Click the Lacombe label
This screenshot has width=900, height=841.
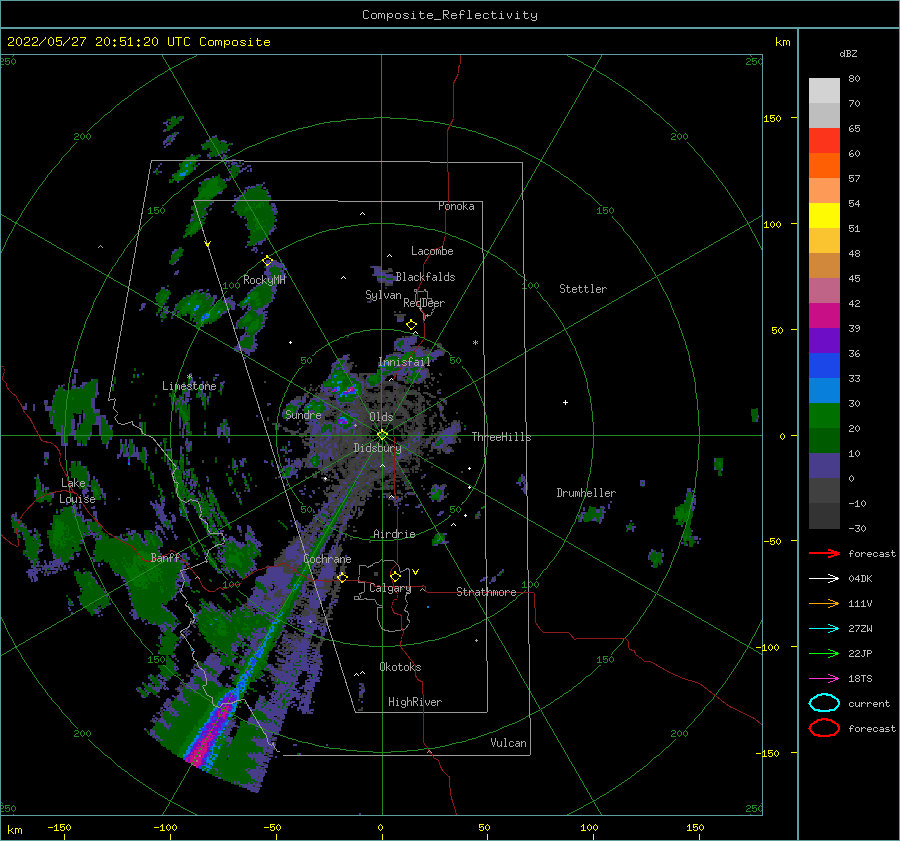point(432,251)
